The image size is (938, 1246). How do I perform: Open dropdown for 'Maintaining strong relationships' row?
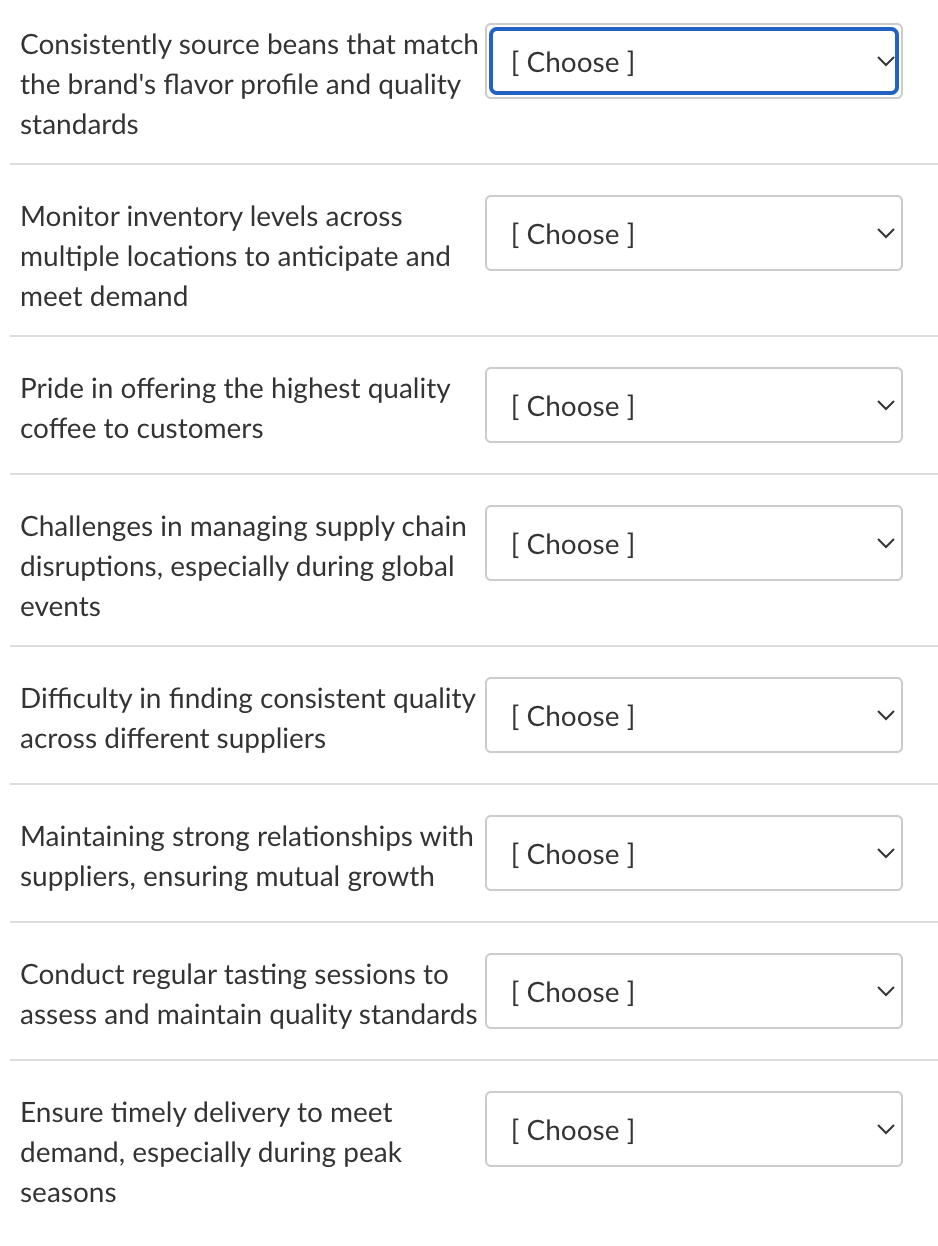(693, 854)
